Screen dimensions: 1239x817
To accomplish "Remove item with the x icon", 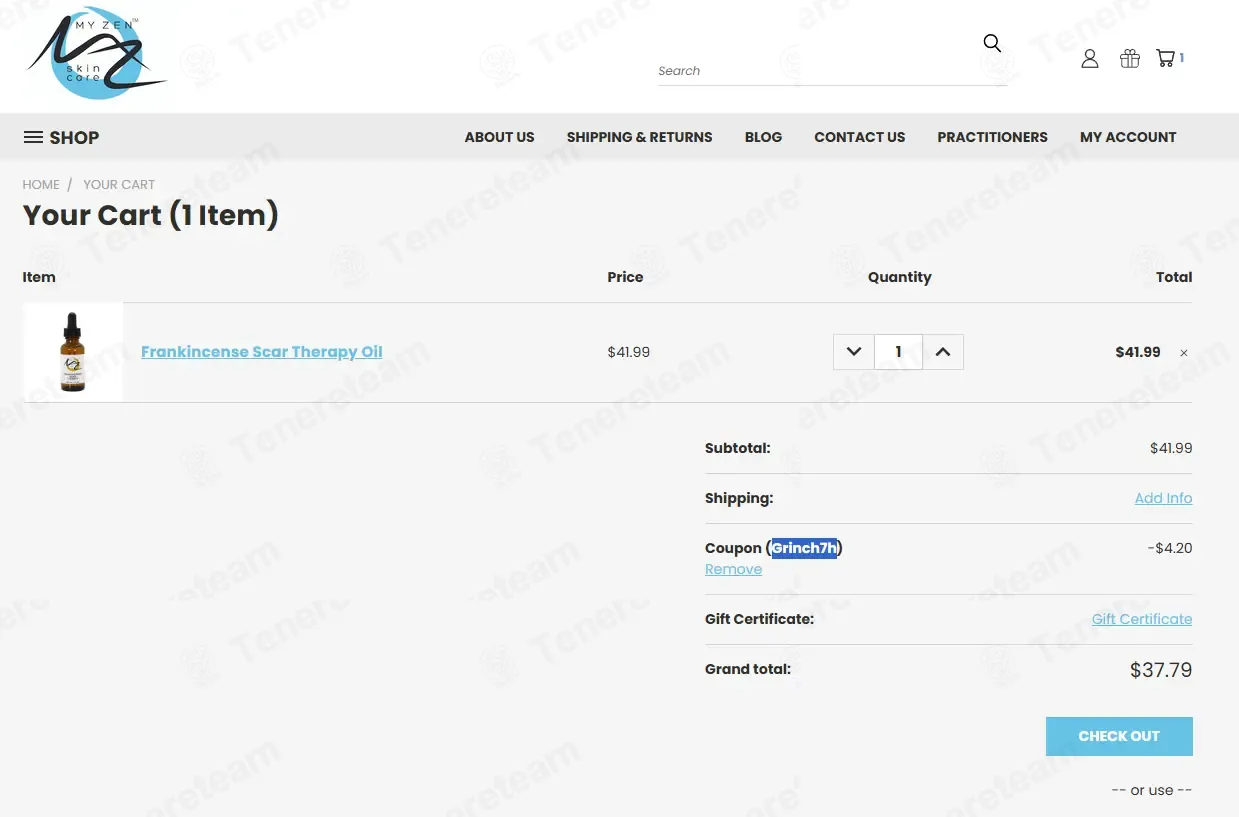I will coord(1184,353).
